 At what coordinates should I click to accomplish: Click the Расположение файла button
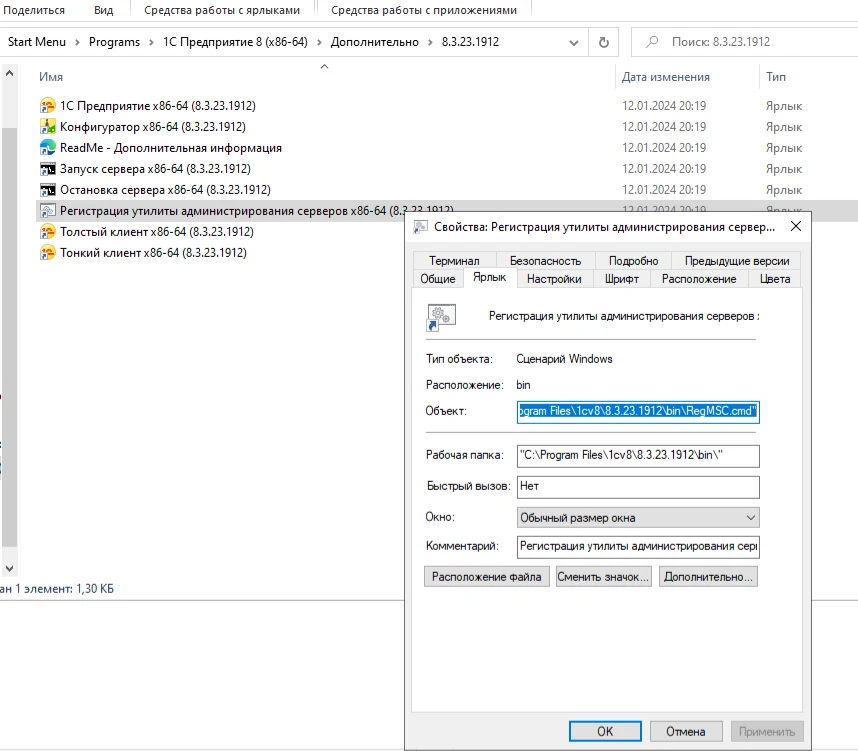point(486,577)
